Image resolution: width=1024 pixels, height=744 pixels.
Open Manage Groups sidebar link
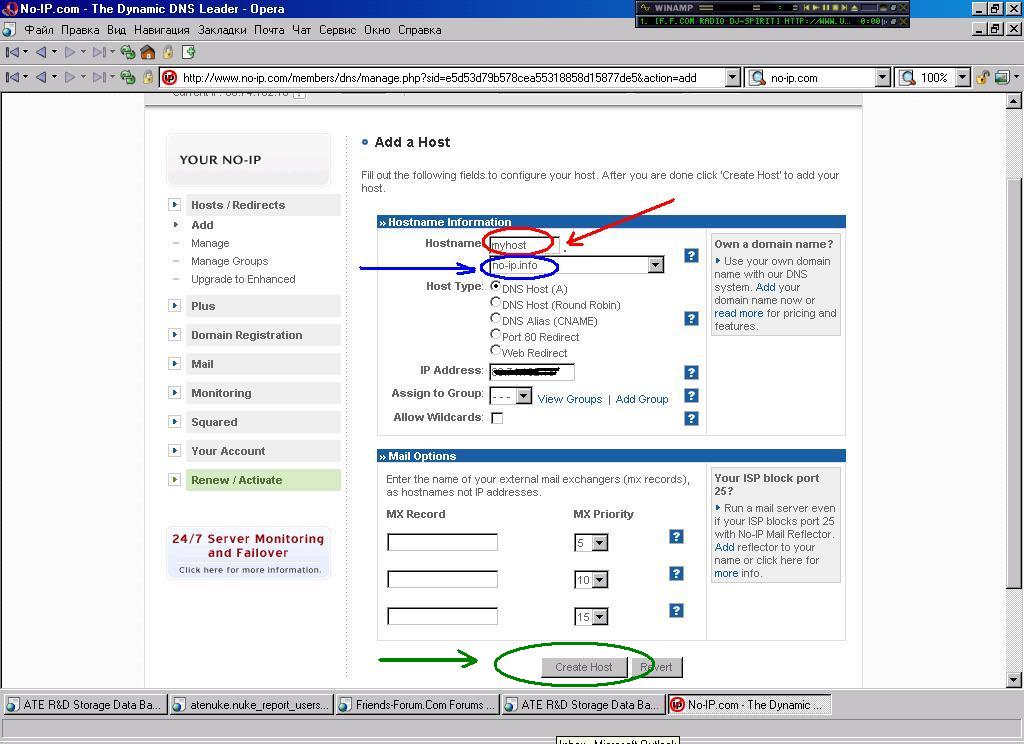pos(230,261)
